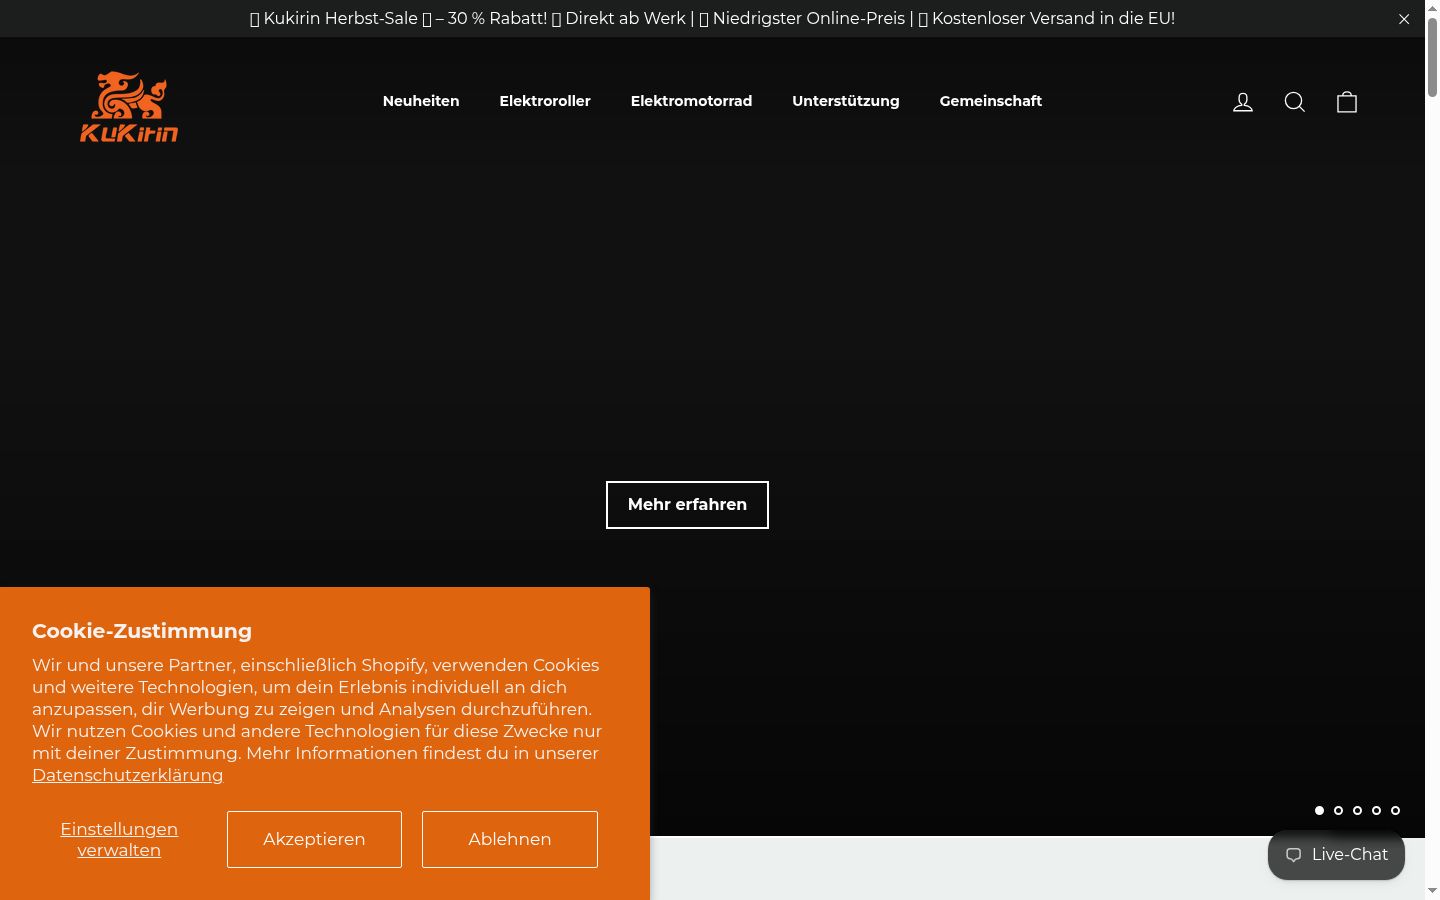Select the third slideshow dot

pos(1357,810)
